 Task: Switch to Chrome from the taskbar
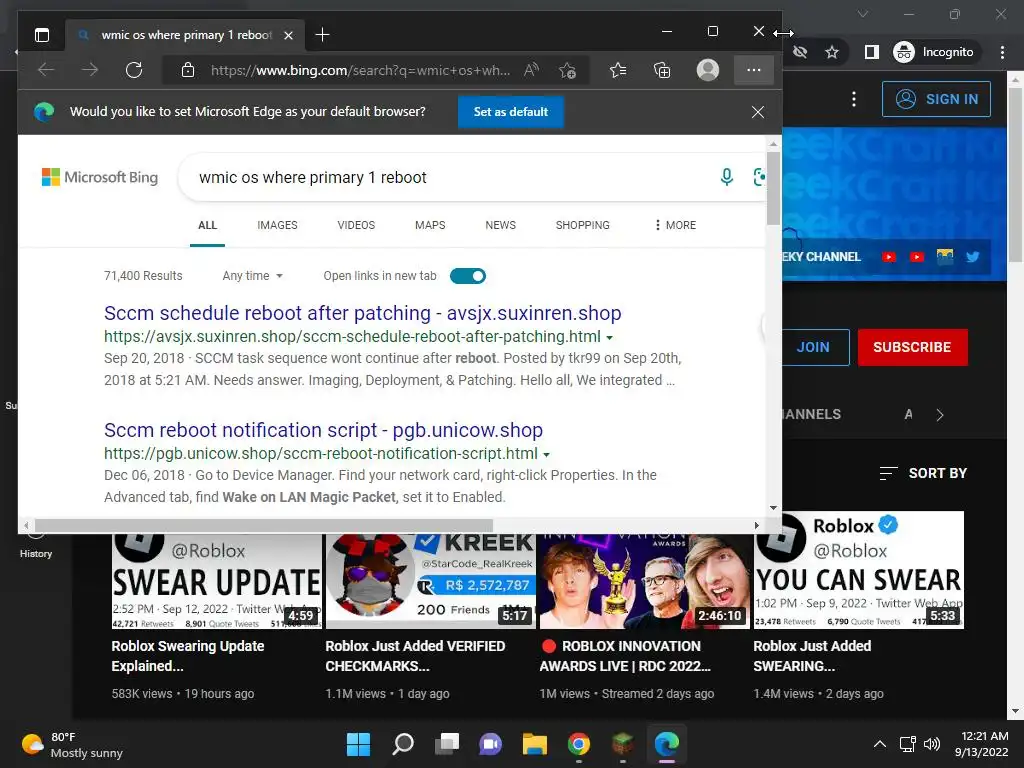[x=579, y=744]
